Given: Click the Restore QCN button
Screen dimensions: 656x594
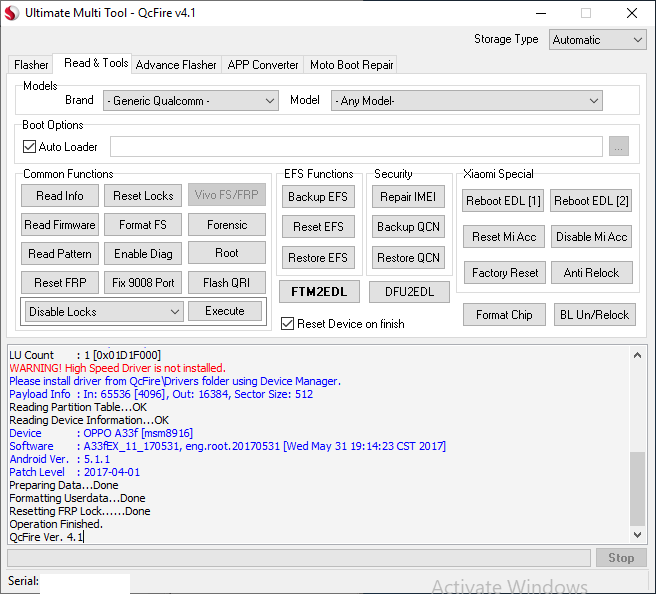Looking at the screenshot, I should (x=408, y=258).
